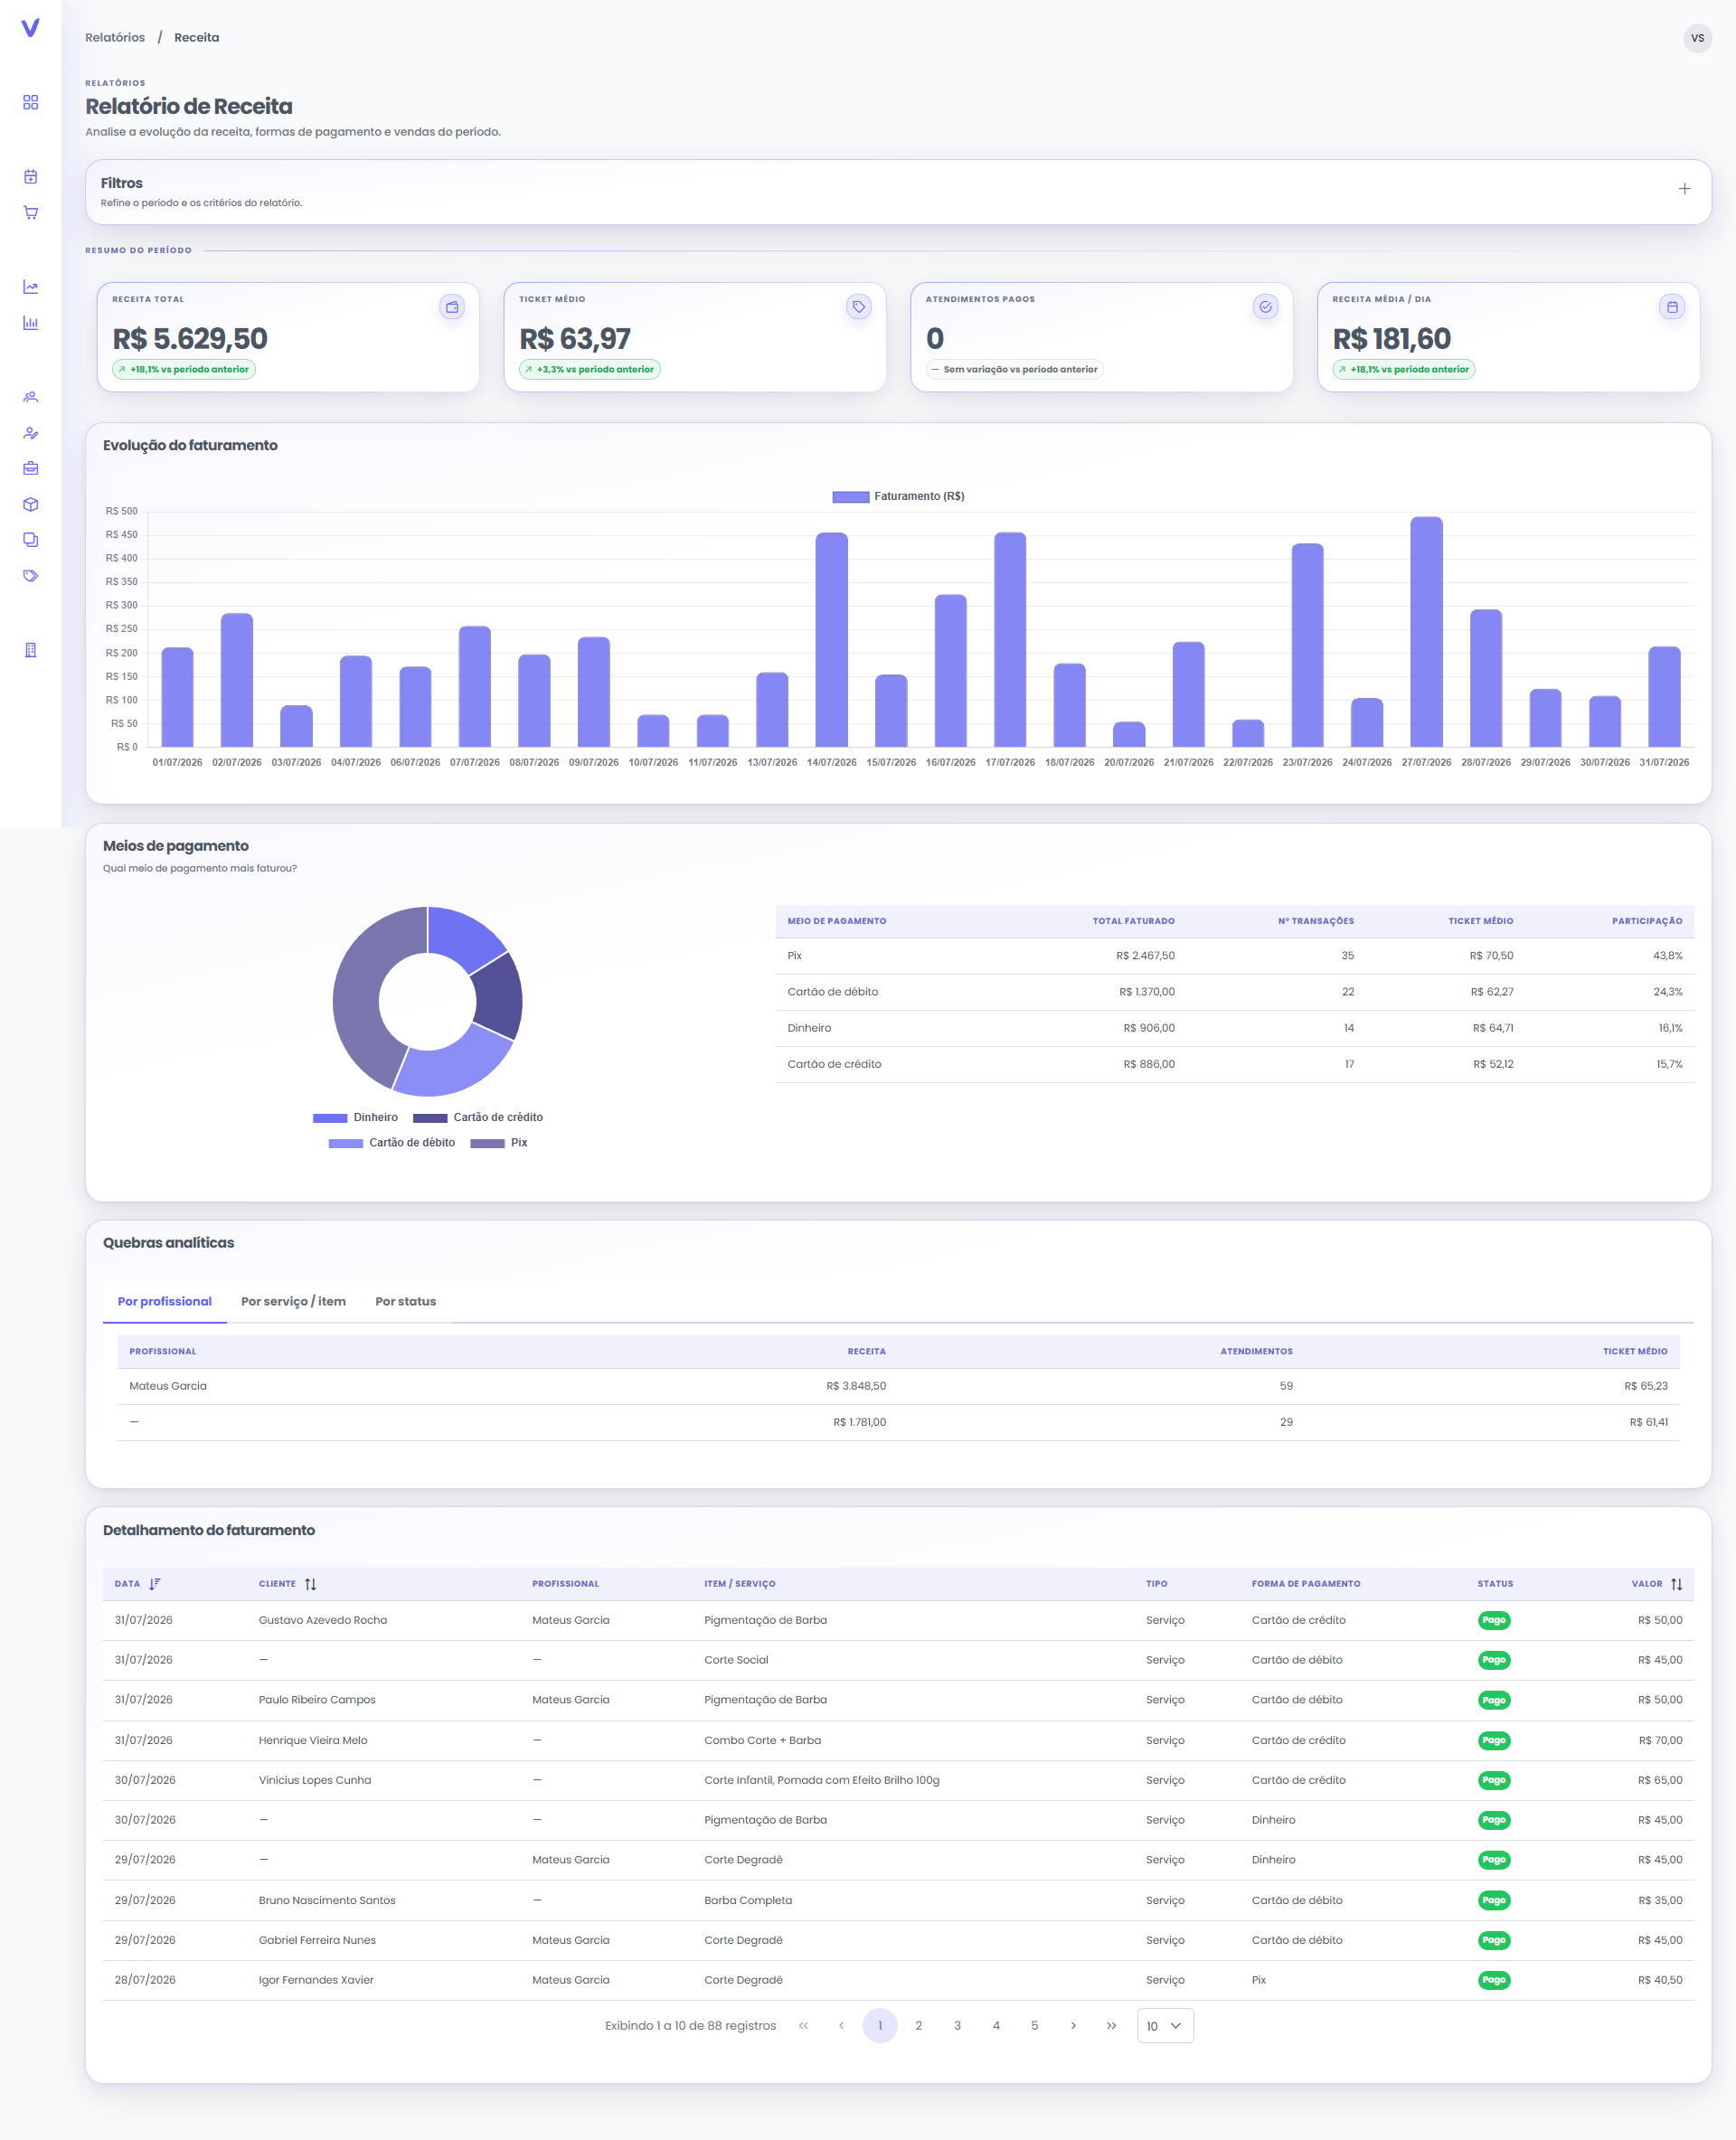Open the briefcase services sidebar icon
Image resolution: width=1736 pixels, height=2140 pixels.
click(31, 468)
